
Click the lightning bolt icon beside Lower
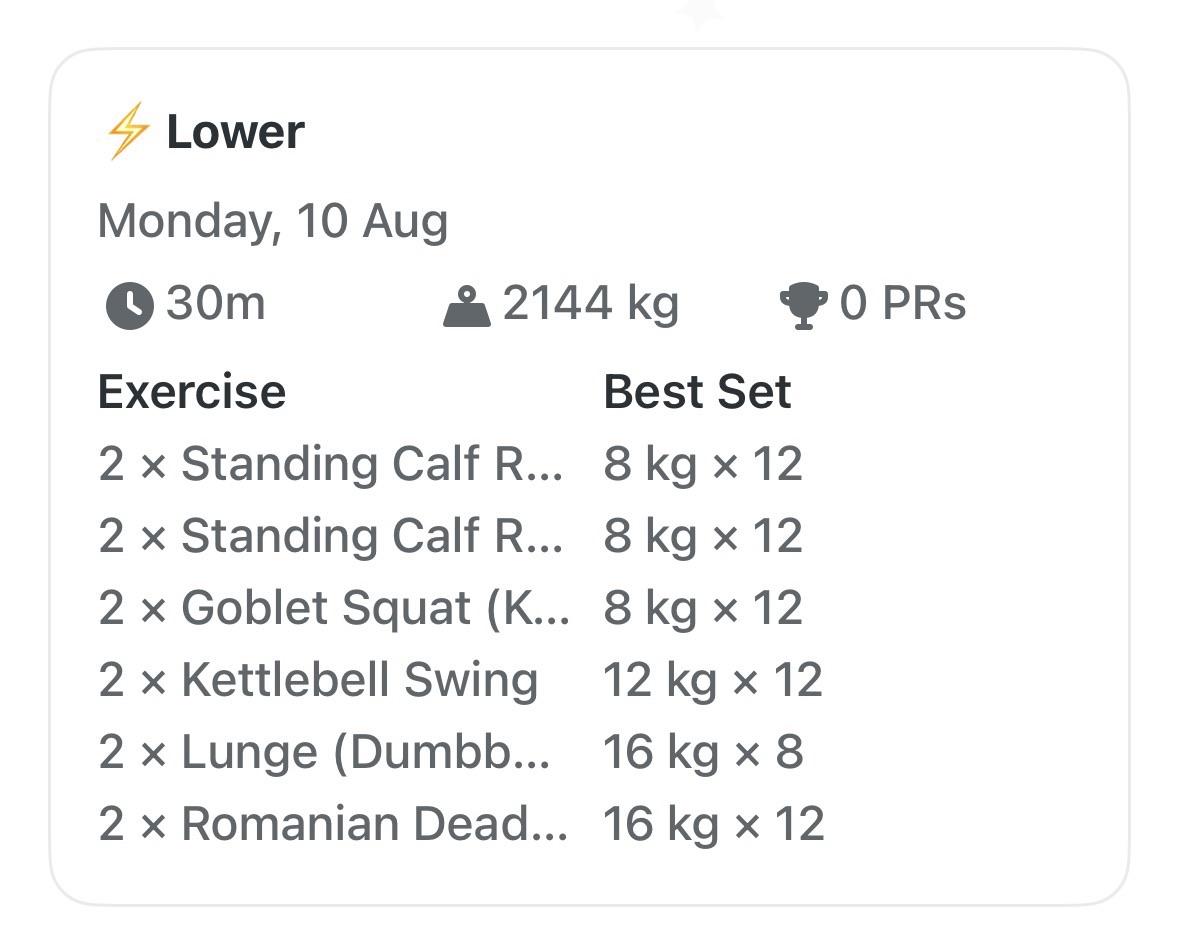(x=129, y=131)
